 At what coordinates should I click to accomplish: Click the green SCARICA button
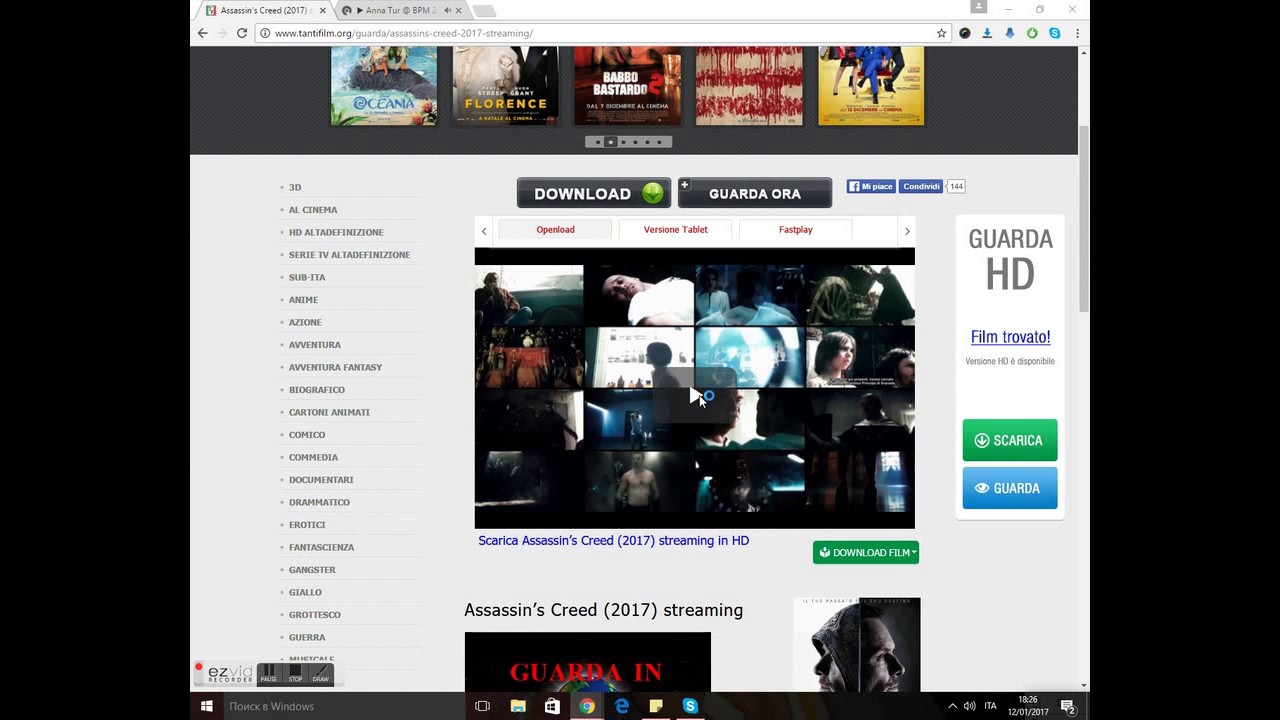point(1010,440)
